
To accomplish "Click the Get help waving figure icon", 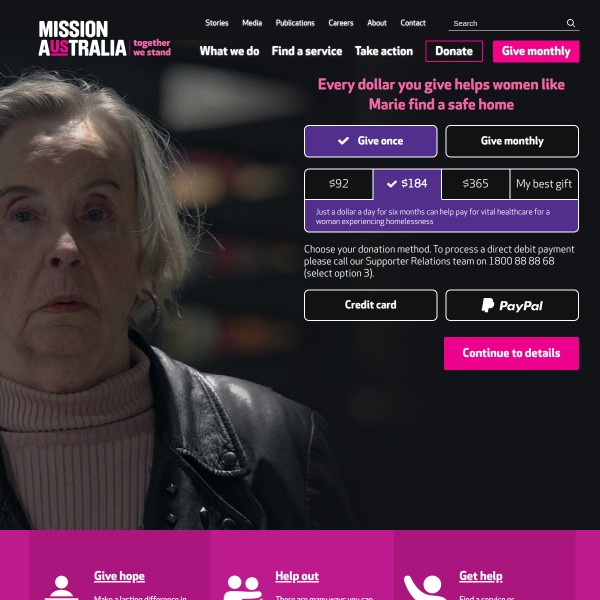I will pos(425,587).
